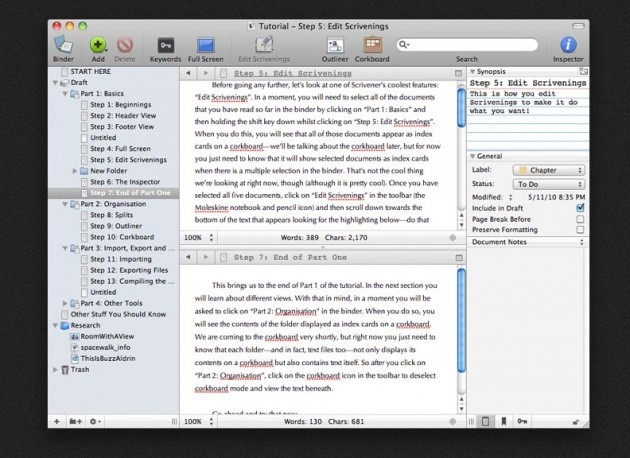Enable Page Break Before checkbox

580,219
